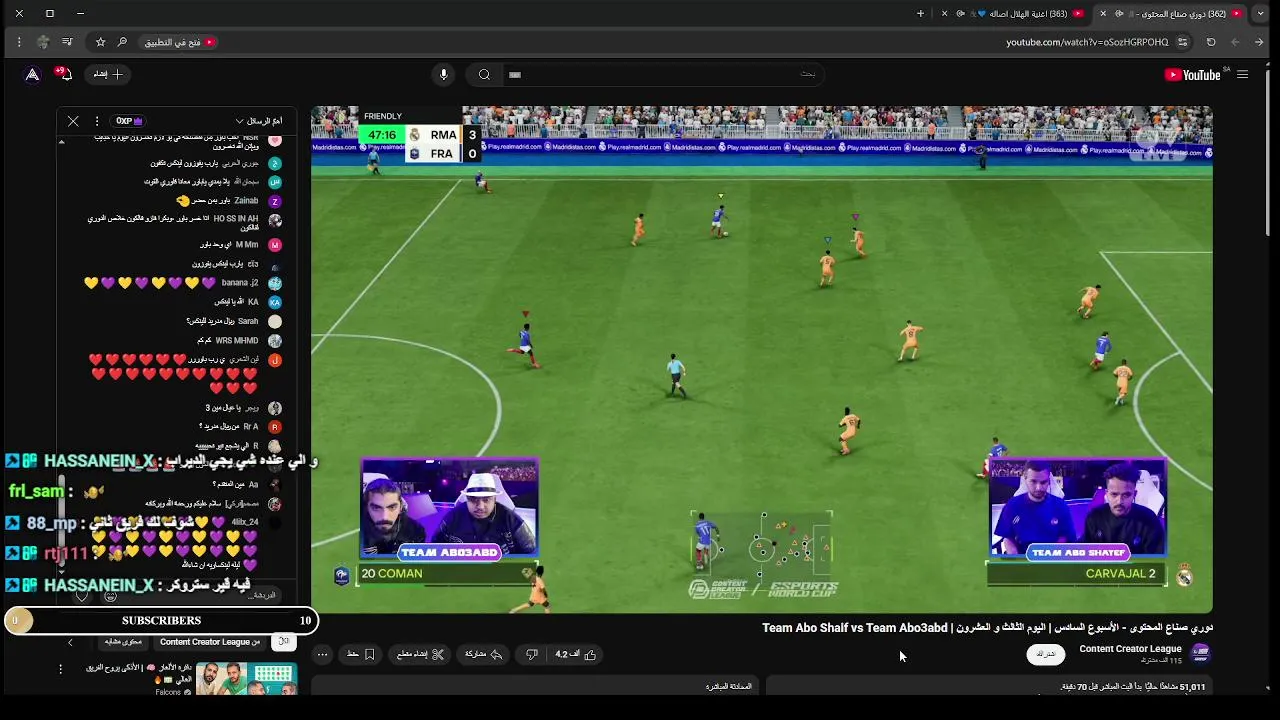Expand the top chat messages (أهم الرسائل) dropdown
This screenshot has height=720, width=1280.
tap(259, 121)
